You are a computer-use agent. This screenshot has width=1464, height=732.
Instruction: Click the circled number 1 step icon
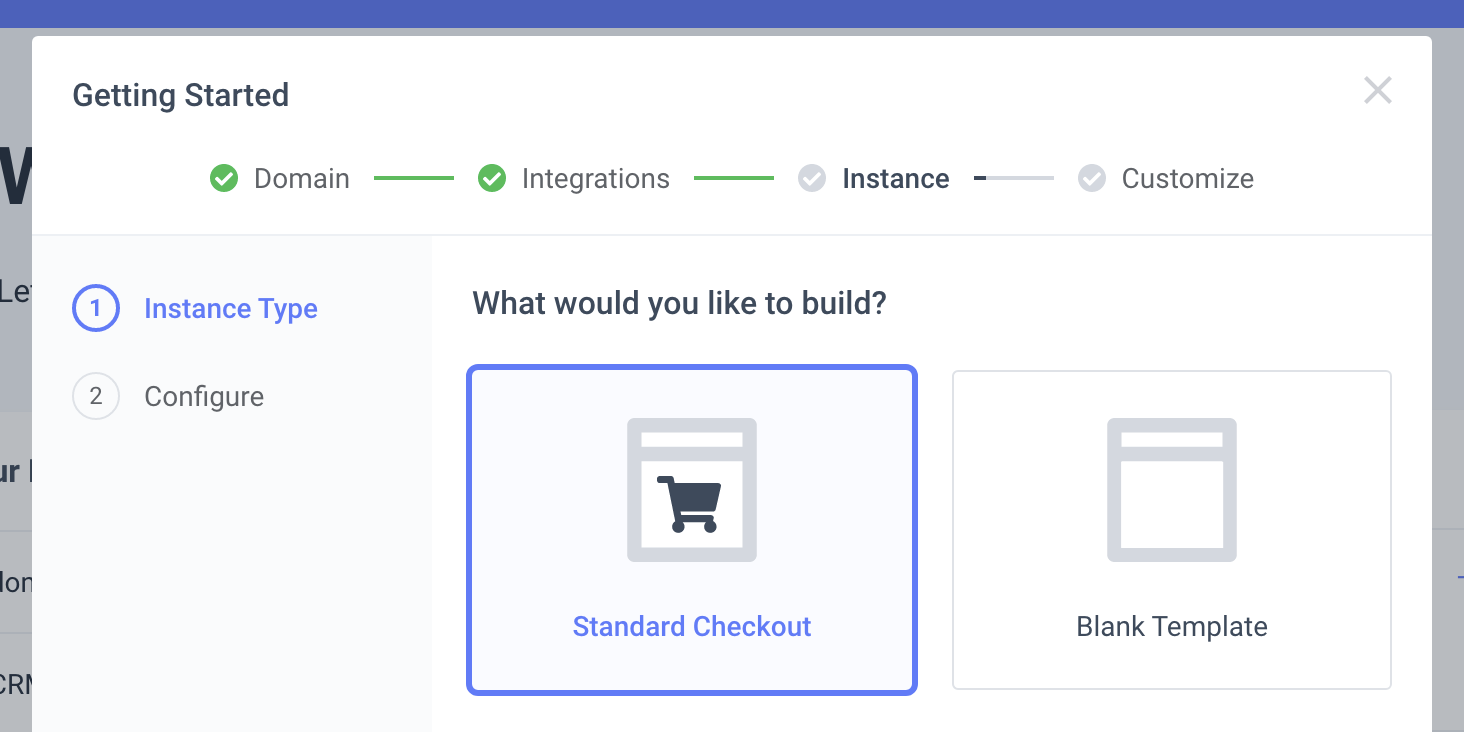pyautogui.click(x=96, y=309)
